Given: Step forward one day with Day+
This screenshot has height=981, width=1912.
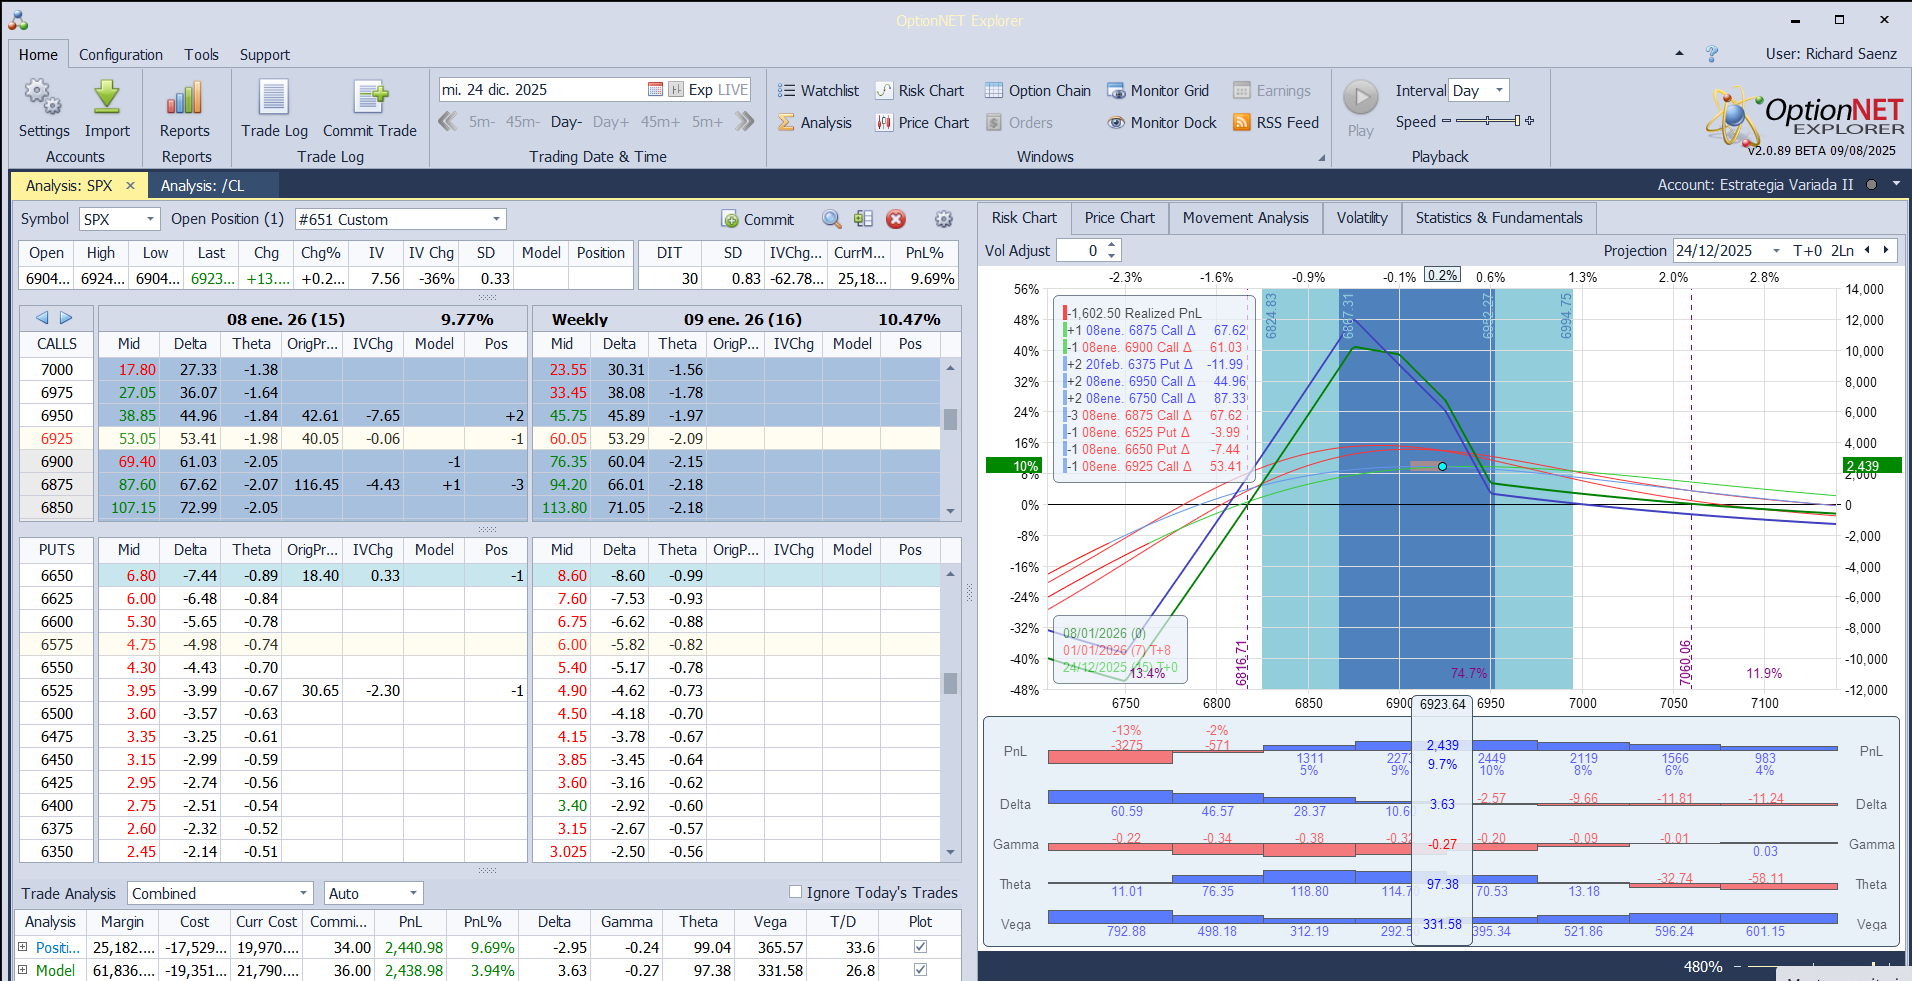Looking at the screenshot, I should 610,122.
